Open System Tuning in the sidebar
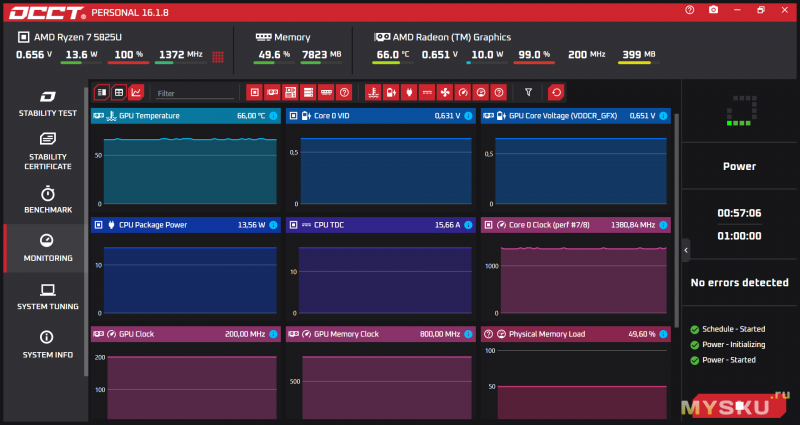Screen dimensions: 800x425 pos(47,296)
